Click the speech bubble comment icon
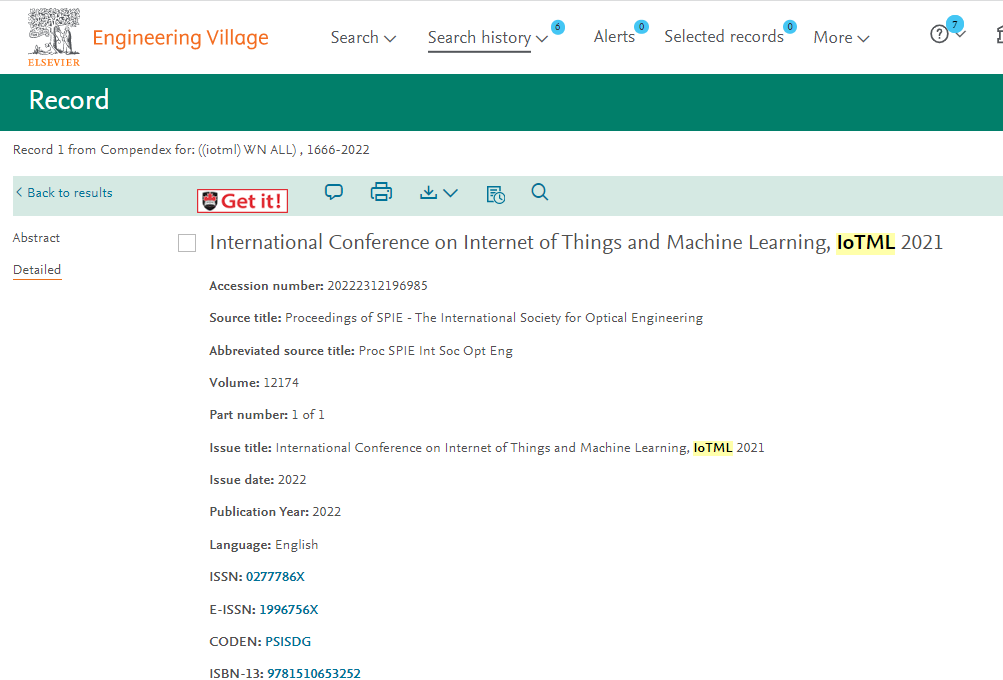 [334, 192]
